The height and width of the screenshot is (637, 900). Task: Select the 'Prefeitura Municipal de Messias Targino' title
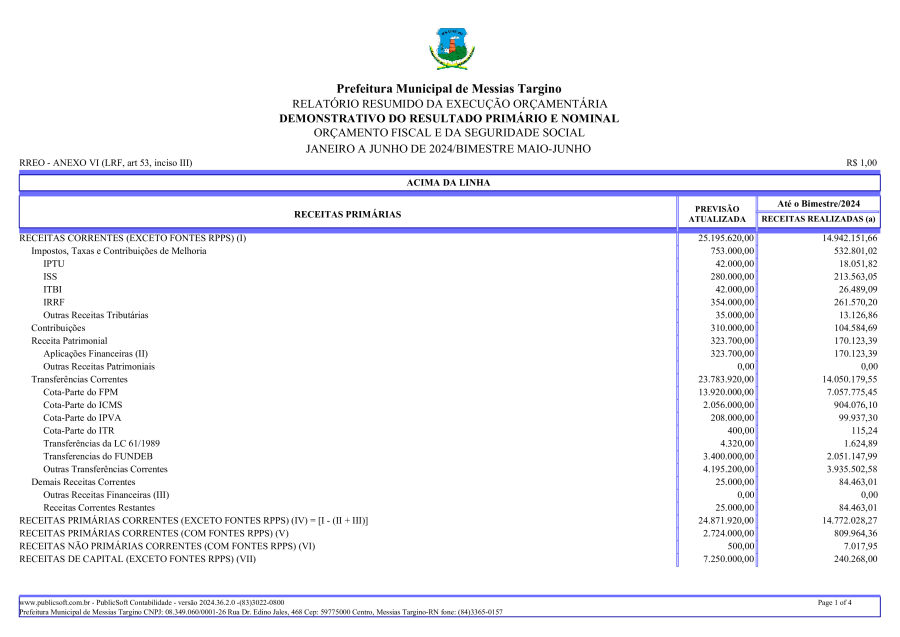click(x=449, y=89)
